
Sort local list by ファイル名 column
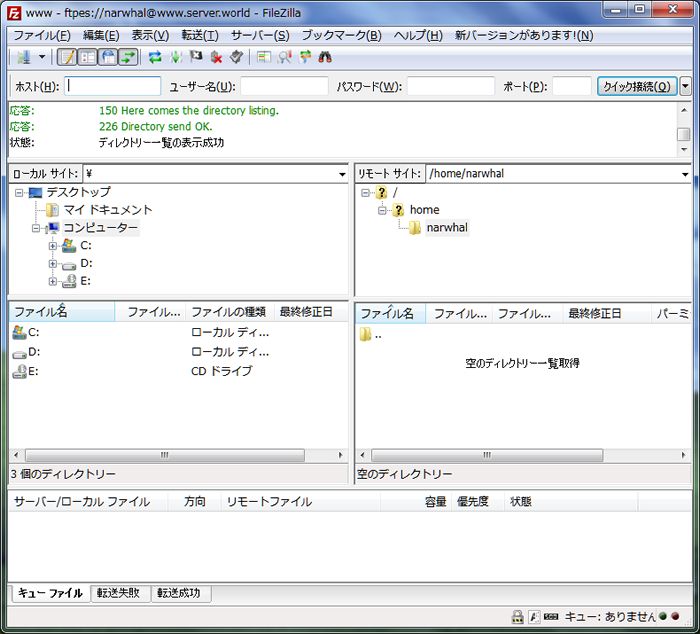(x=62, y=312)
